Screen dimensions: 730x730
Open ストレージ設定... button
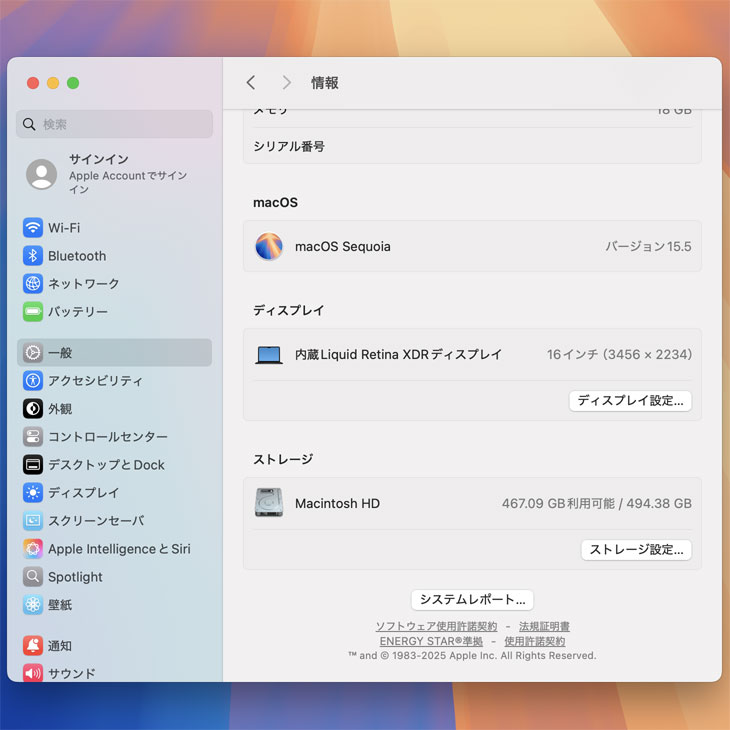(636, 550)
